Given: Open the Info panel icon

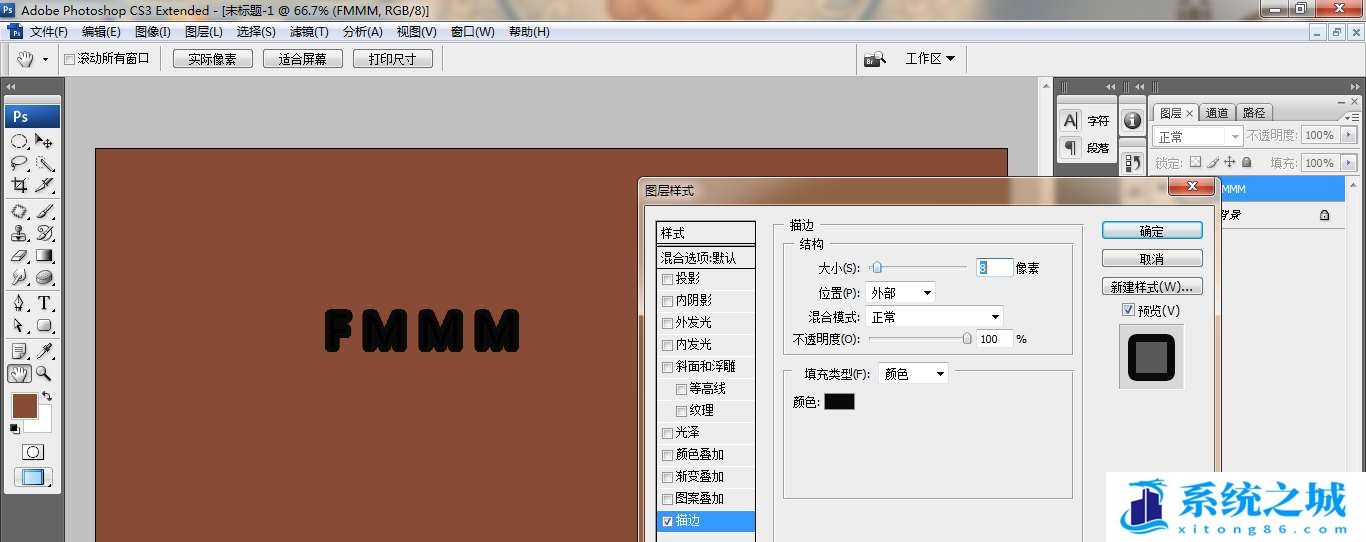Looking at the screenshot, I should pos(1132,120).
